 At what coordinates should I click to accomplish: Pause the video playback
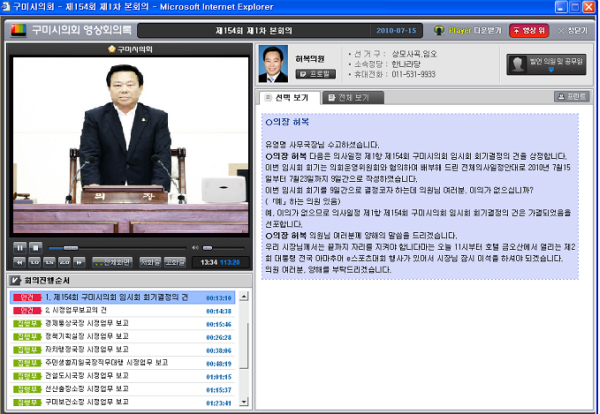point(20,246)
